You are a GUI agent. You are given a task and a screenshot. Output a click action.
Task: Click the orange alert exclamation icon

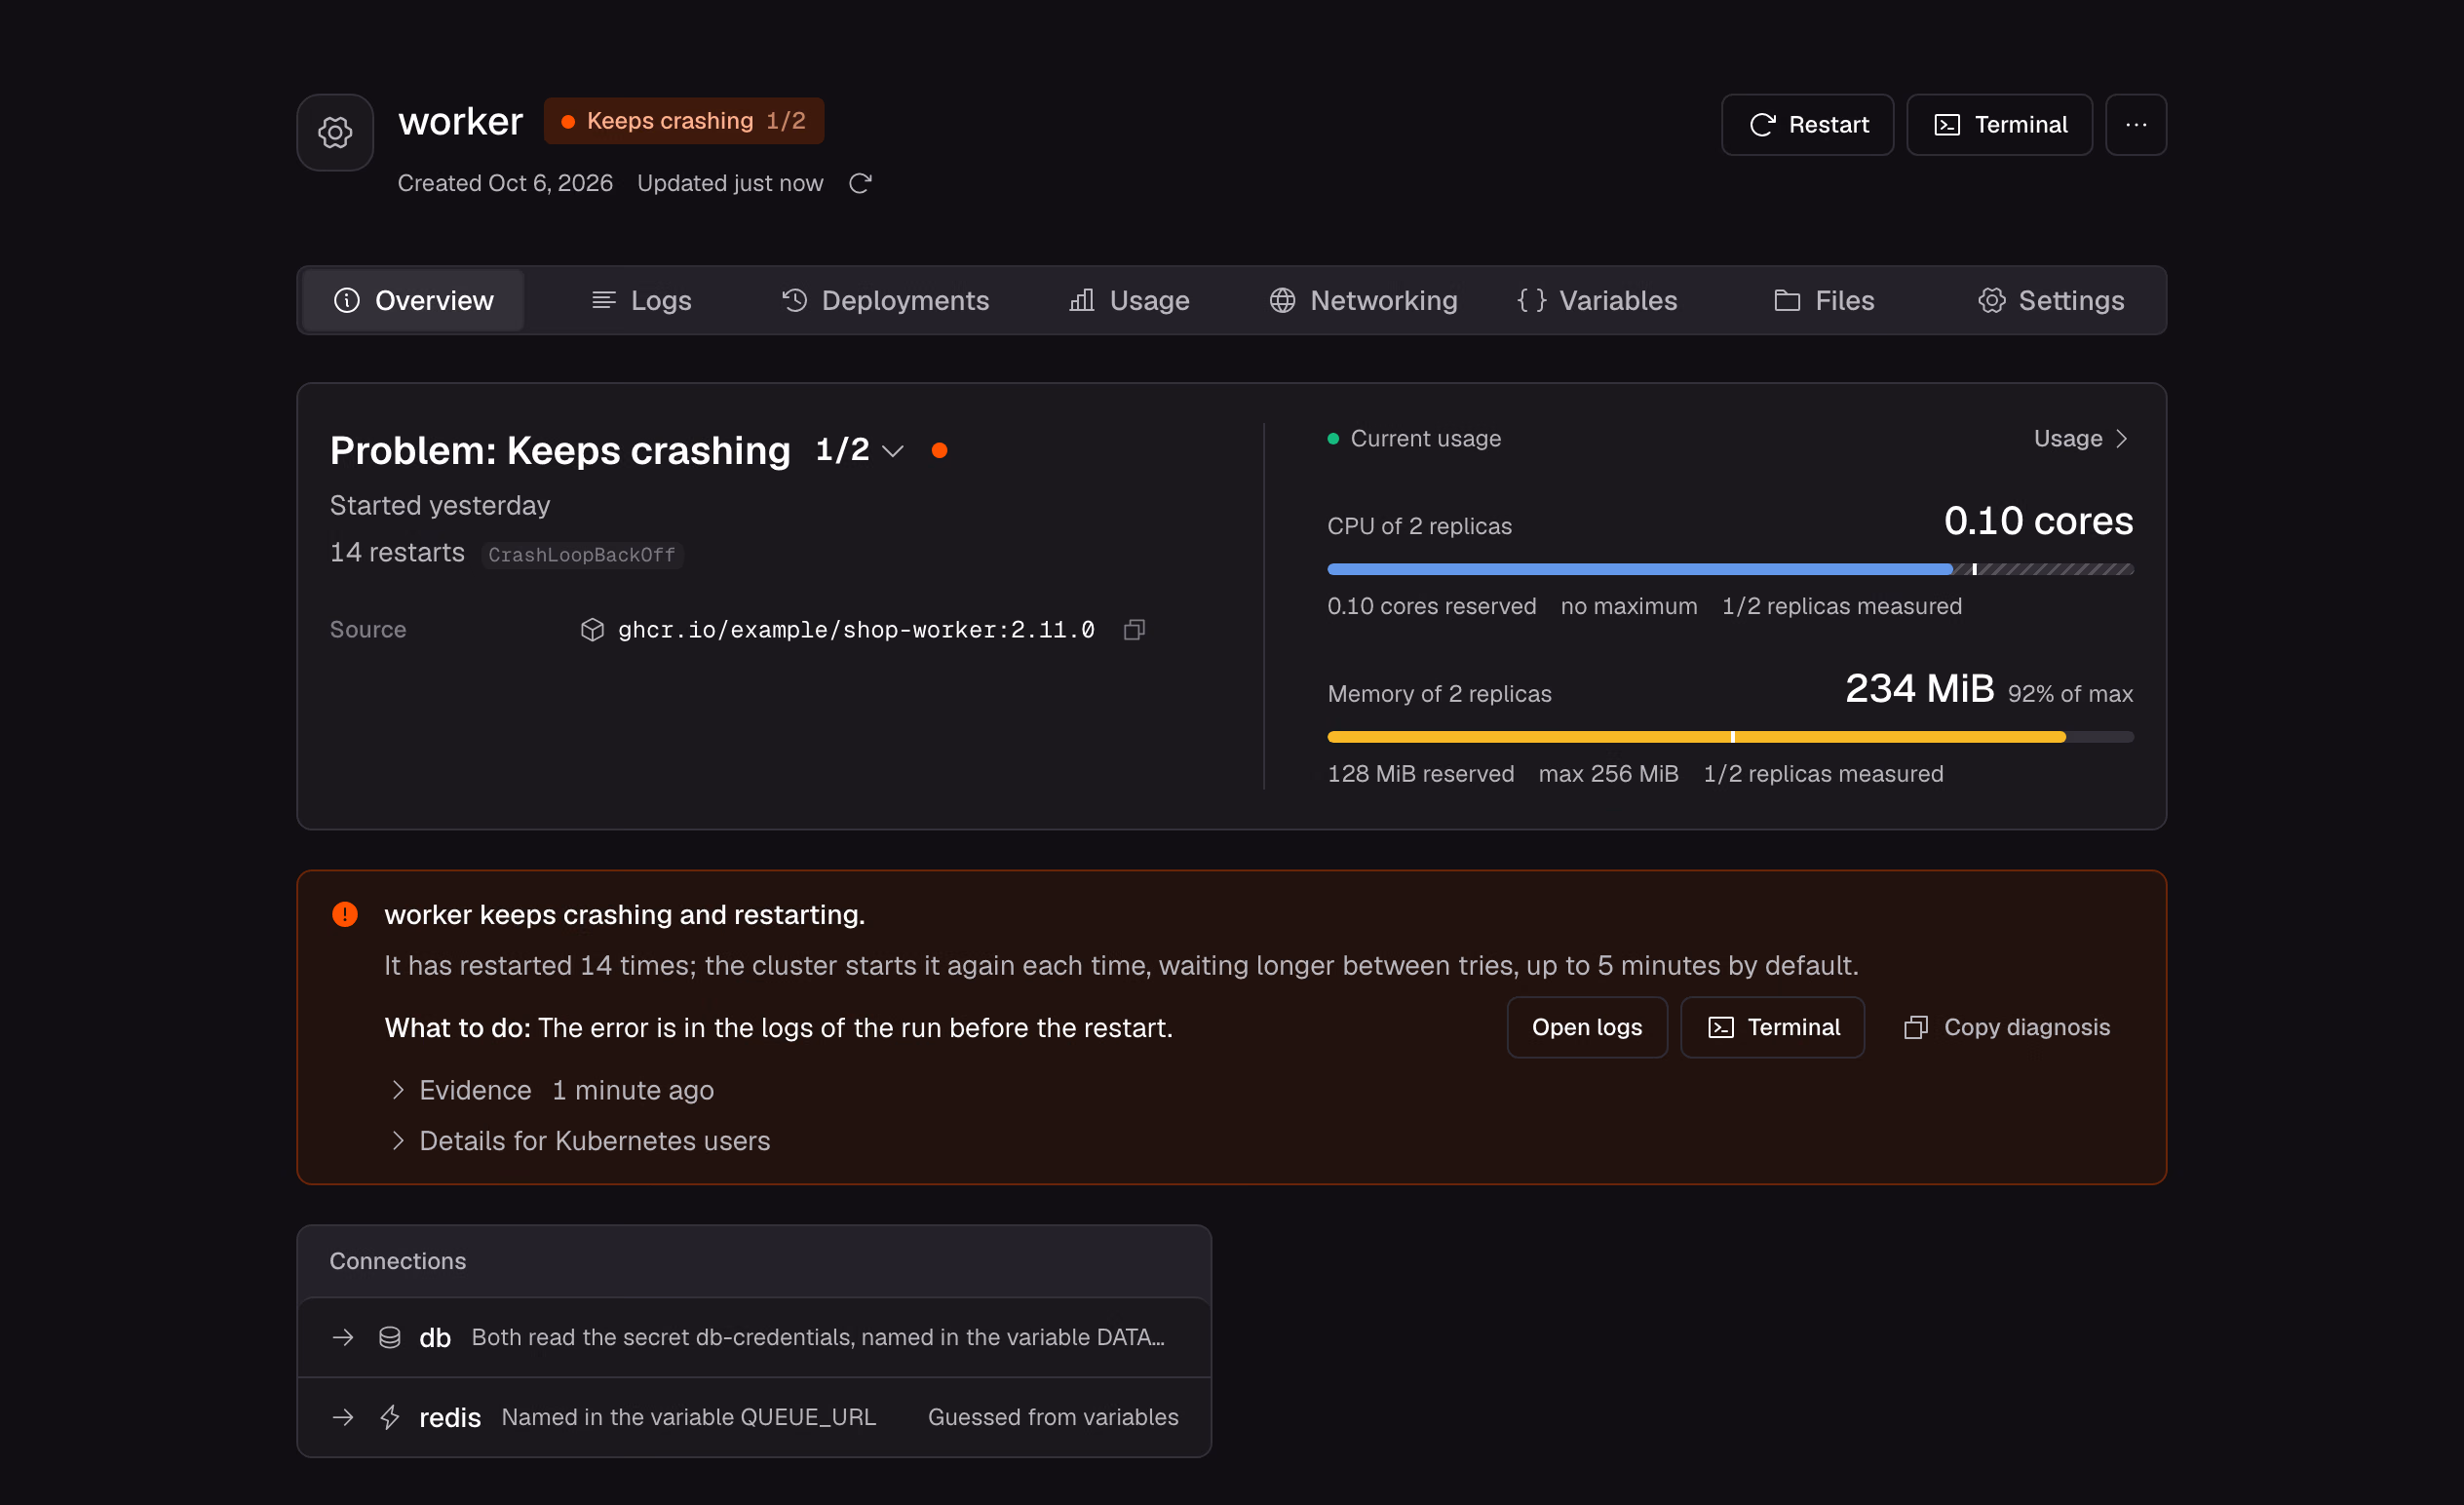(x=345, y=914)
